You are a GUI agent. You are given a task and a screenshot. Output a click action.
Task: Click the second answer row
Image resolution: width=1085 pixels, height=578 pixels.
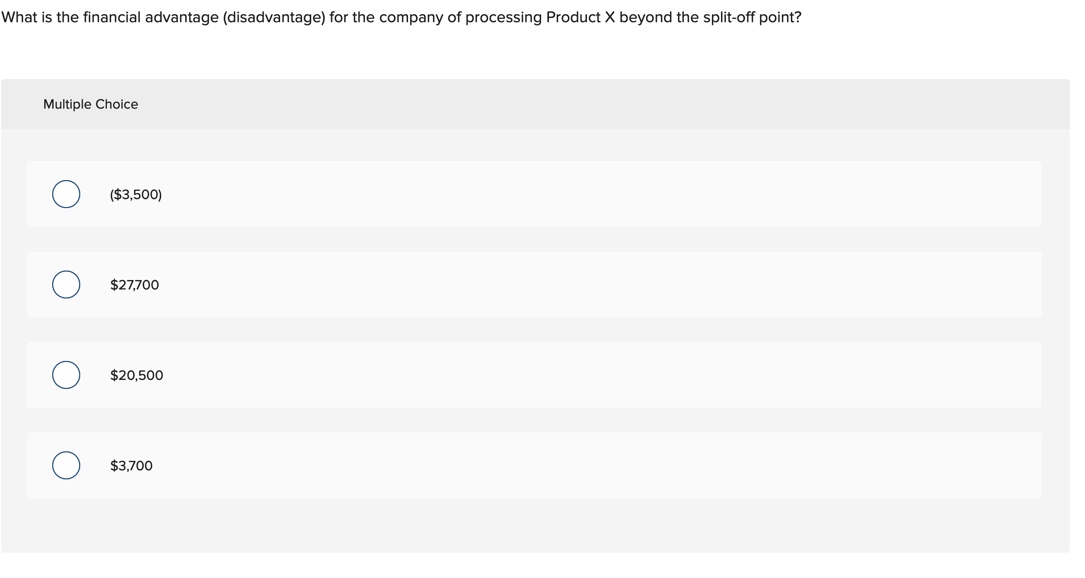pos(535,284)
